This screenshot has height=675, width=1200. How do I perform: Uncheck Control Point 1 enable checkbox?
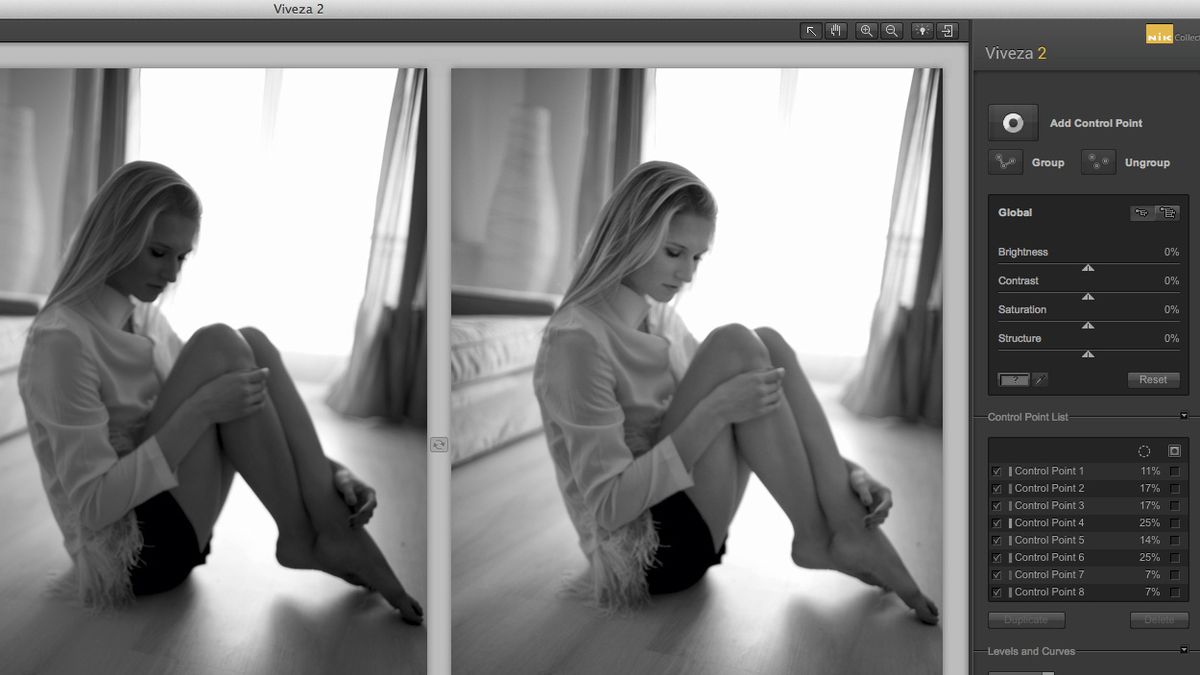pyautogui.click(x=996, y=471)
